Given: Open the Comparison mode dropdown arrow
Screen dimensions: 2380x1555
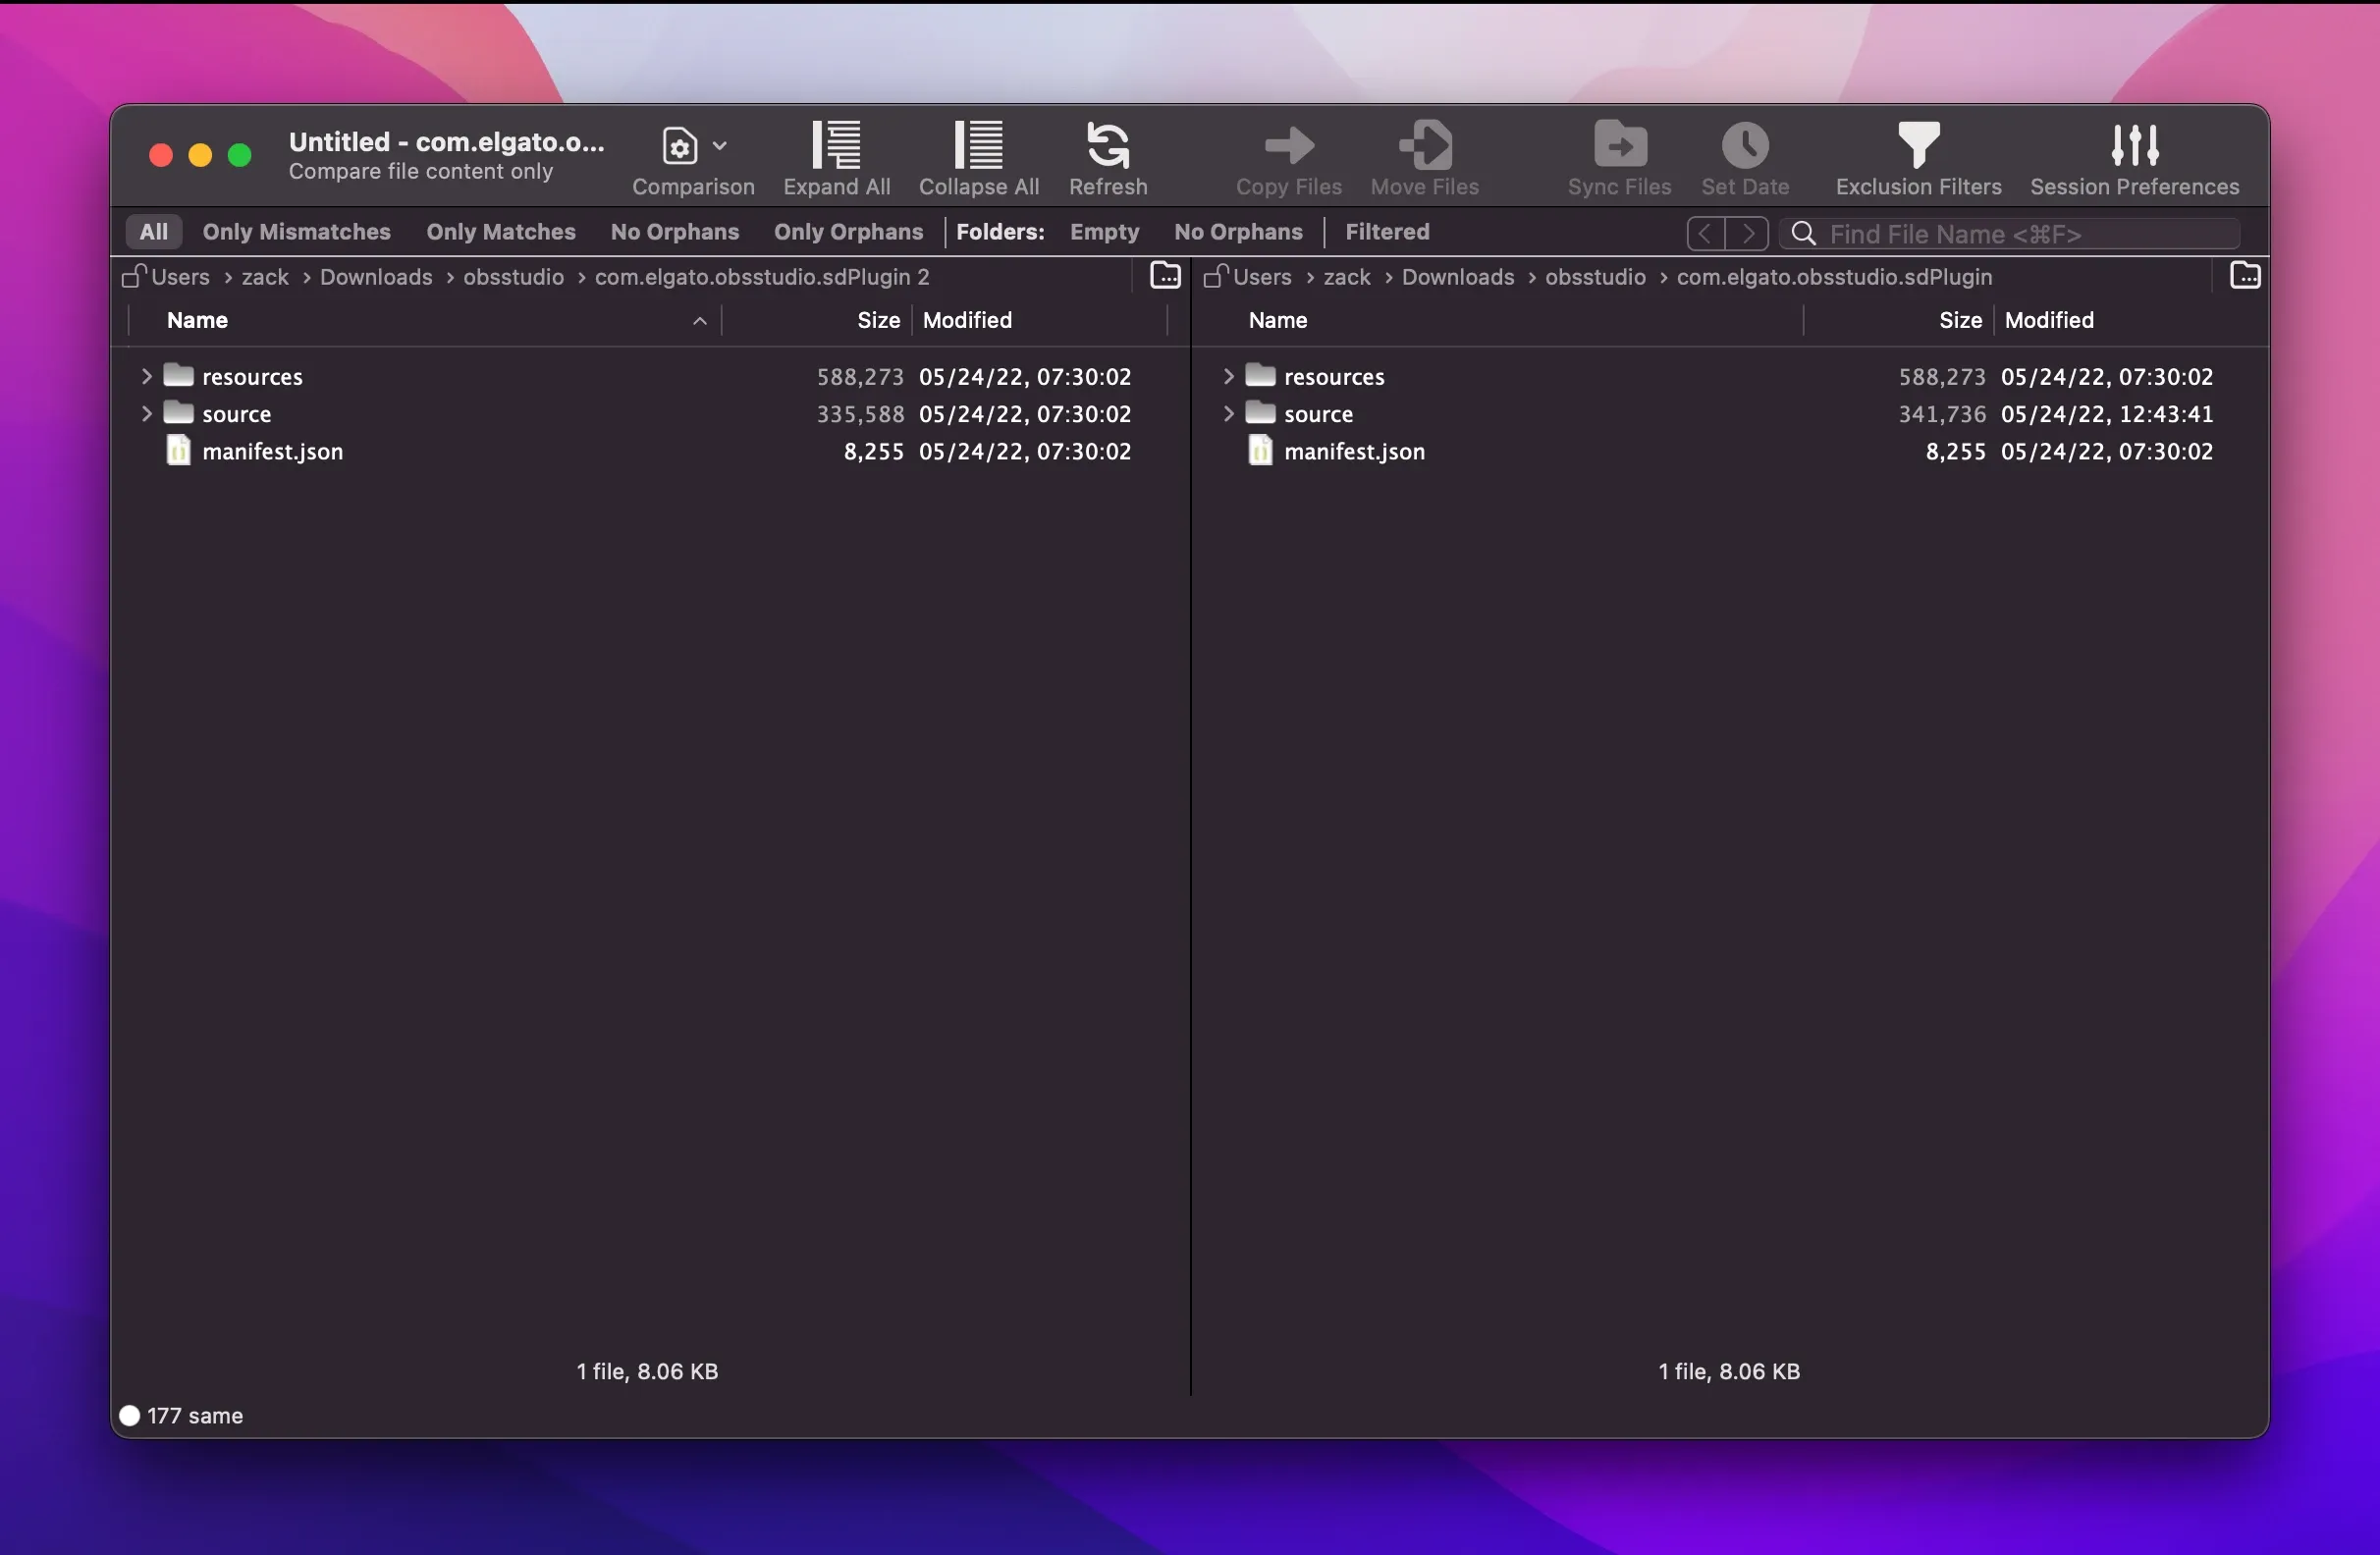Looking at the screenshot, I should point(721,146).
